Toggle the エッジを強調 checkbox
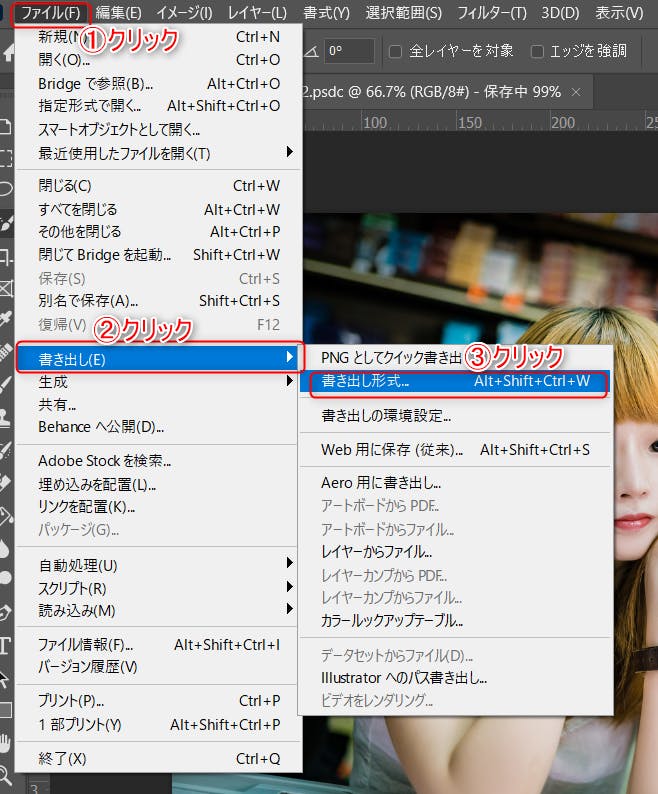 click(x=538, y=51)
